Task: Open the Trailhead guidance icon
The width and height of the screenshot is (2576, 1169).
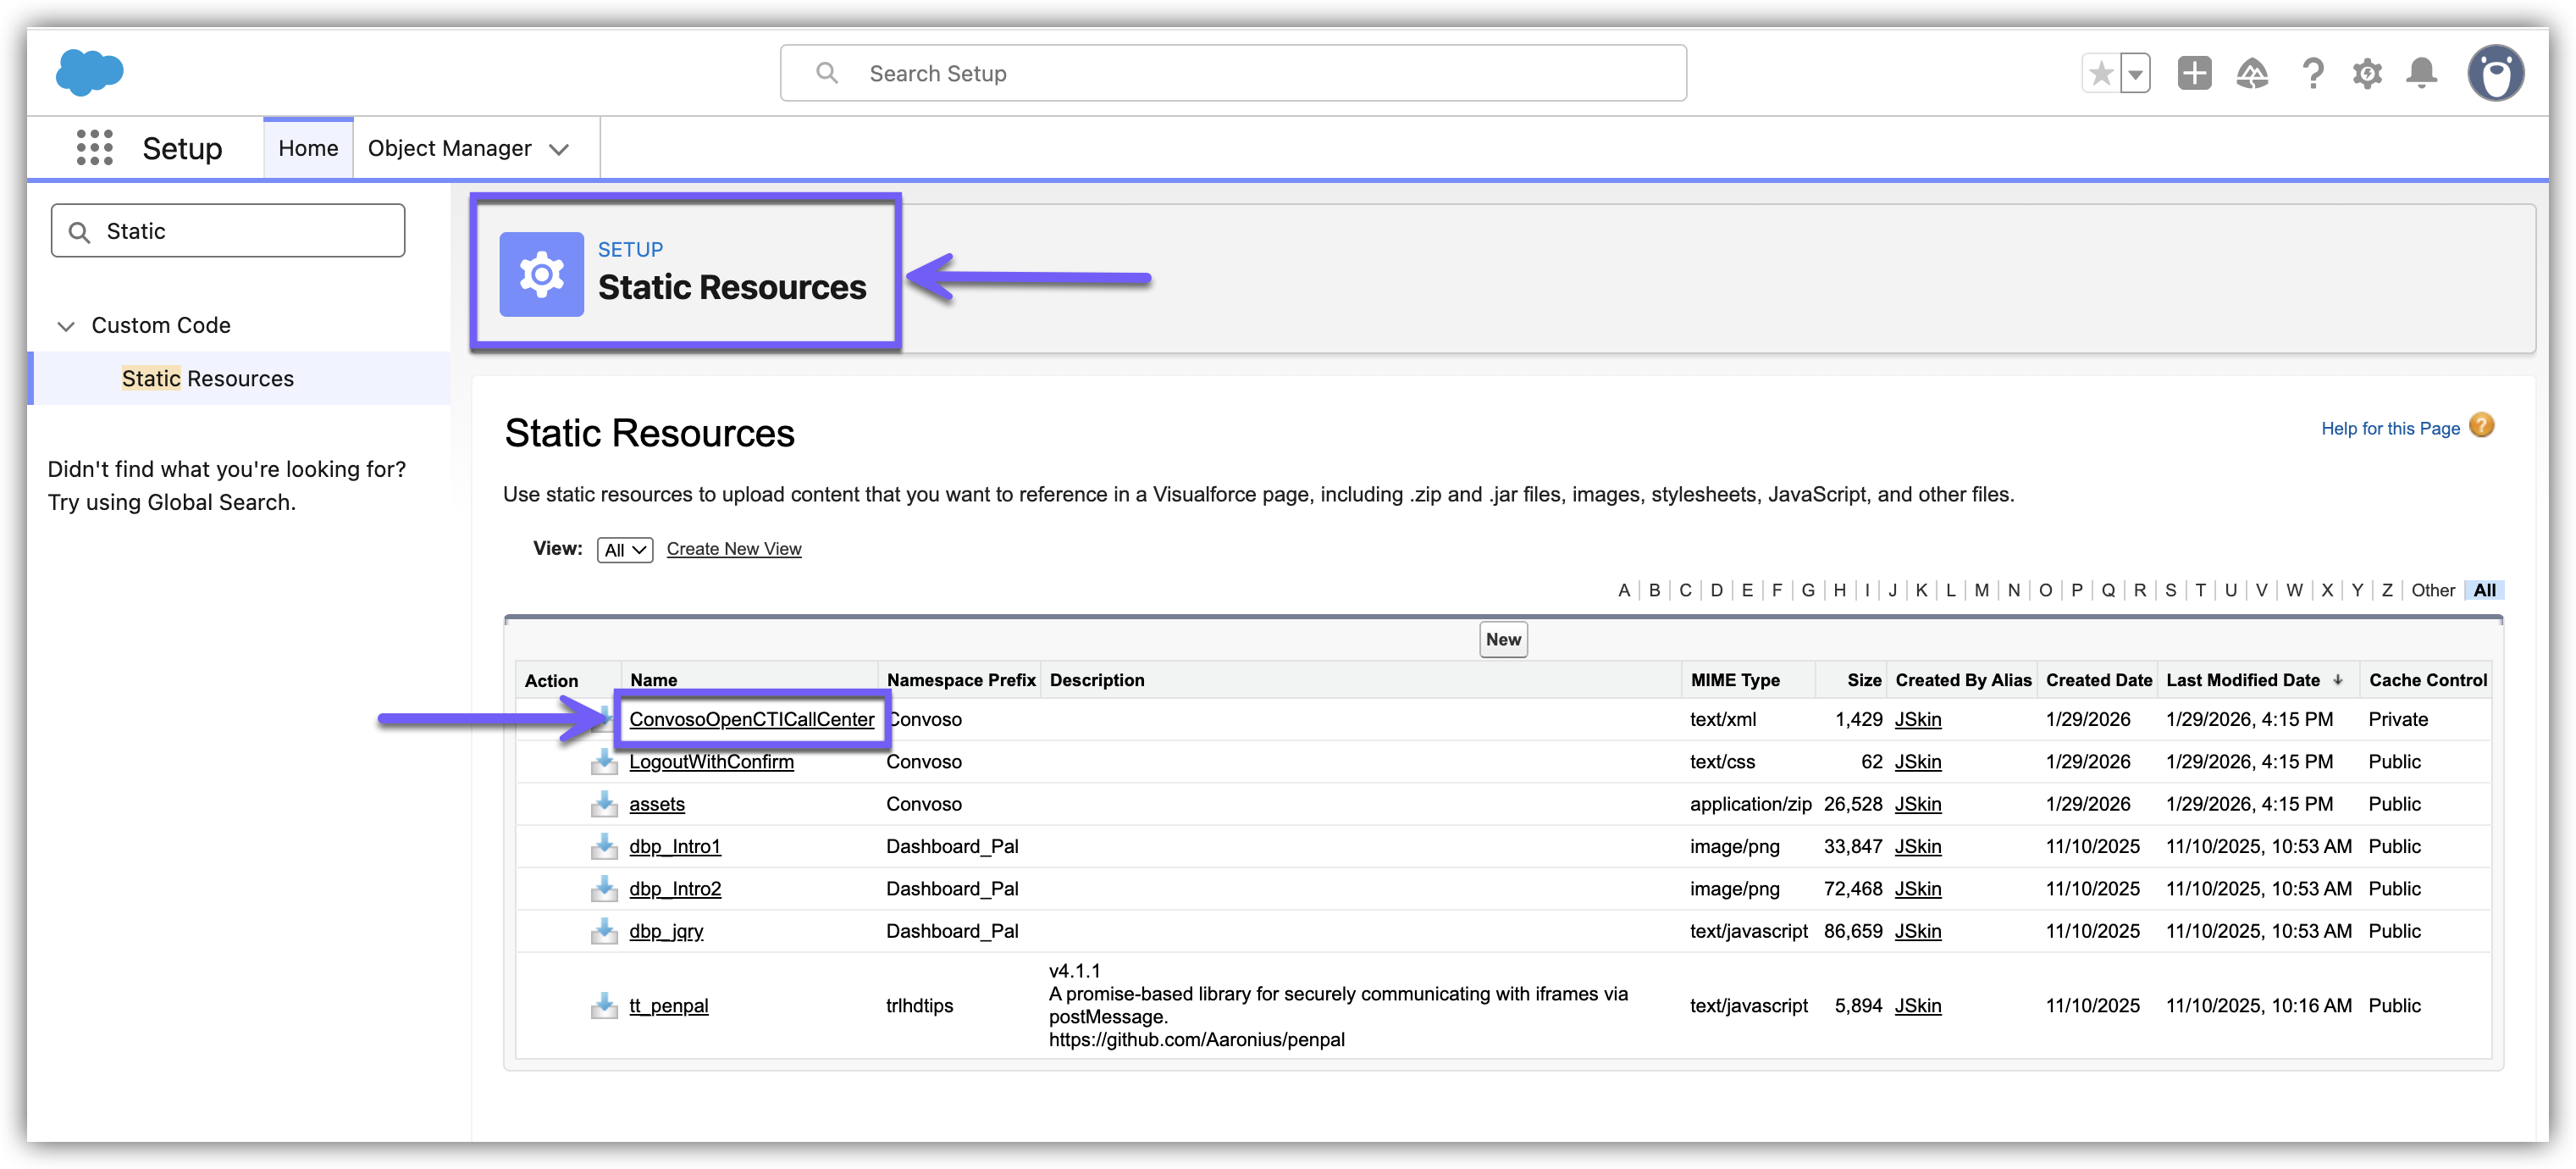Action: 2252,73
